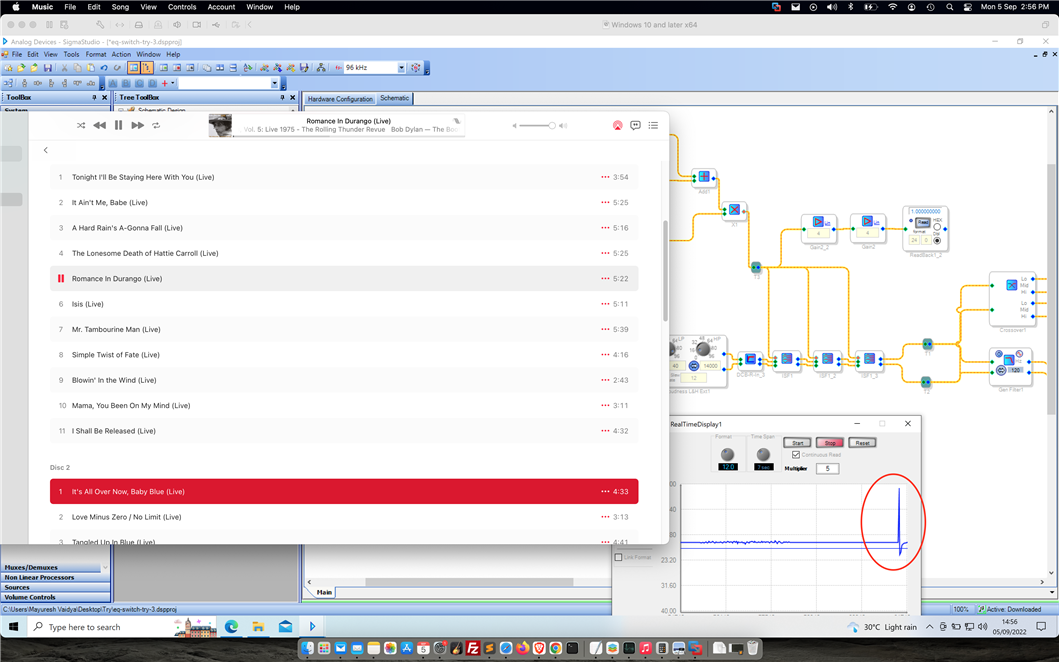Image resolution: width=1059 pixels, height=662 pixels.
Task: Open more options for Isis (Live)
Action: (x=605, y=304)
